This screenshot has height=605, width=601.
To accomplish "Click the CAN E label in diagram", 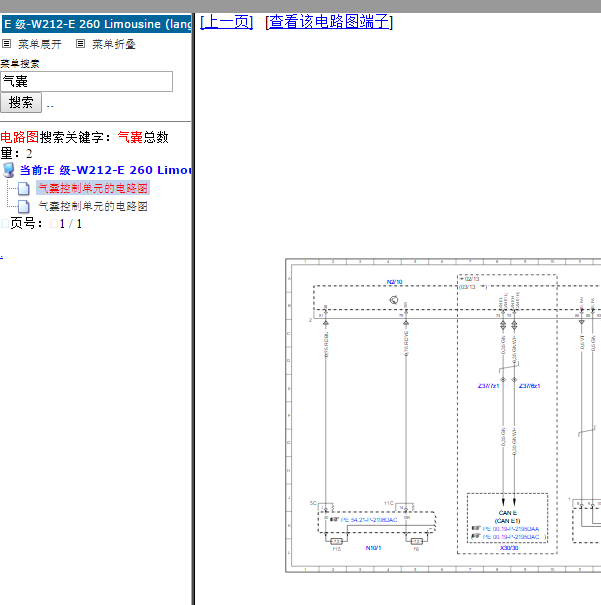I will coord(508,513).
